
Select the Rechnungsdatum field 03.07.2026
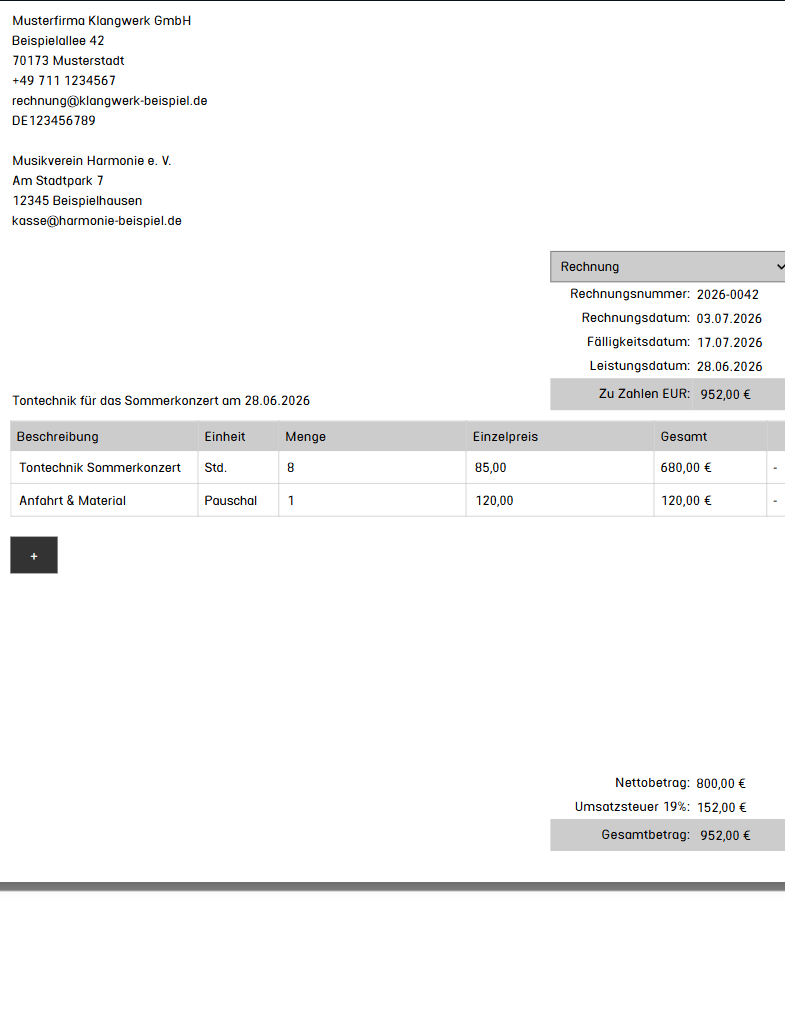[729, 318]
